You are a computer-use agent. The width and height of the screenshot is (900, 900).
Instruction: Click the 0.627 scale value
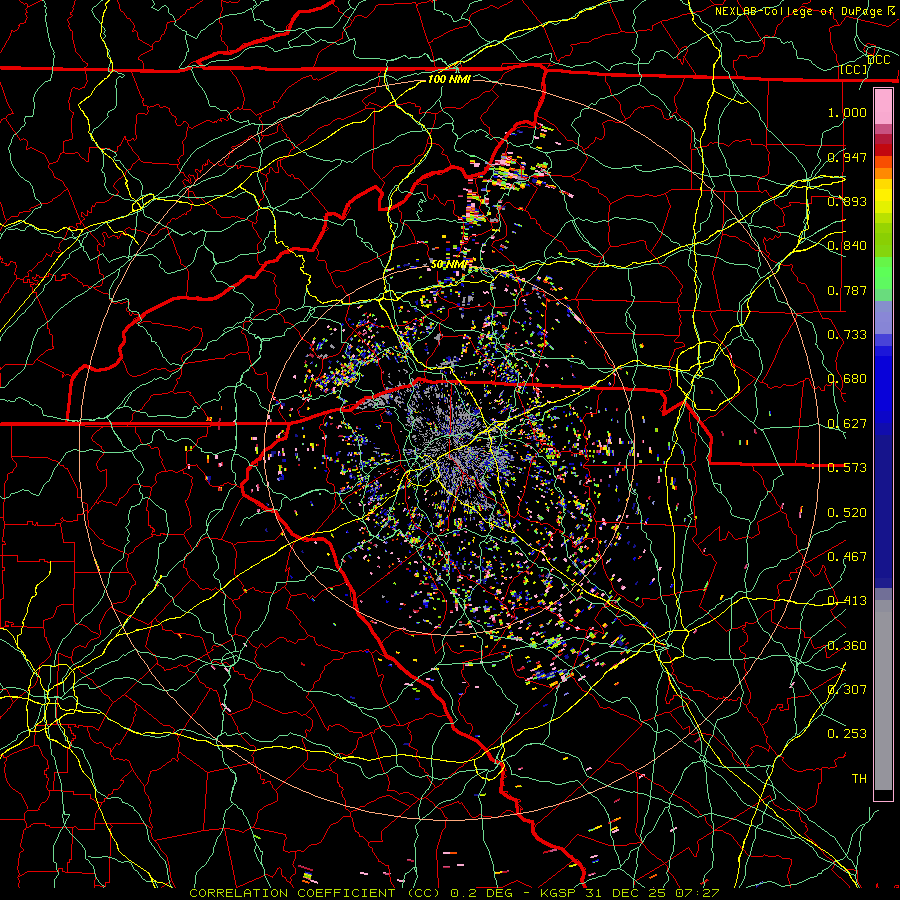point(847,424)
